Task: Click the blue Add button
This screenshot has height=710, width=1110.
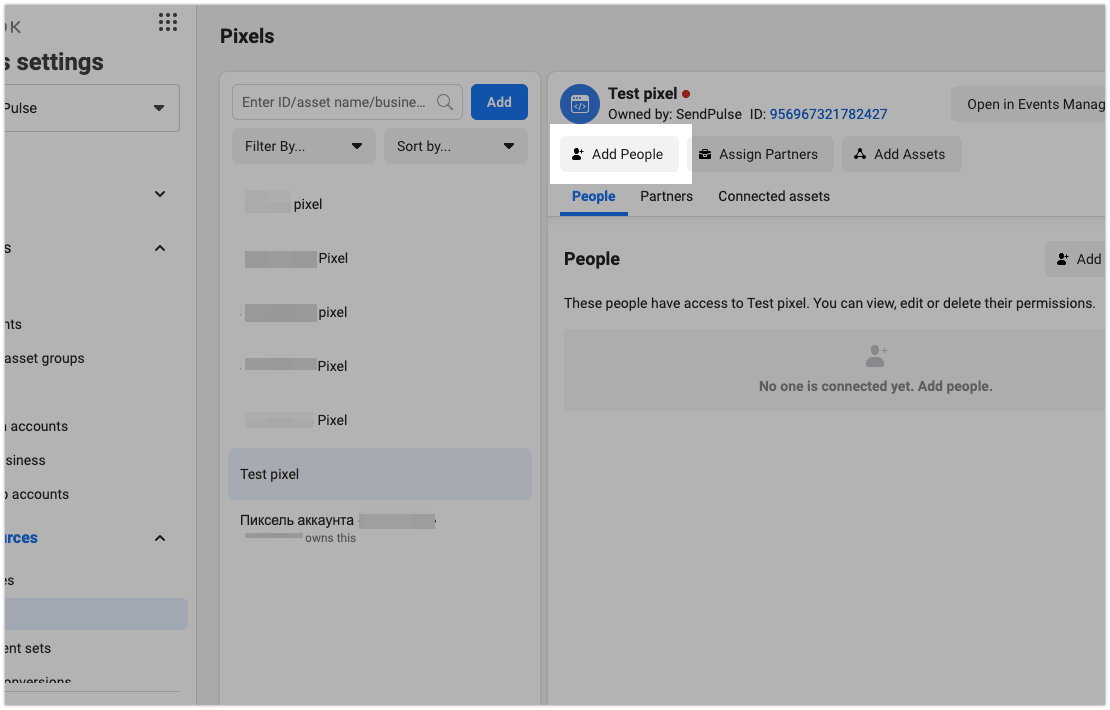Action: (x=499, y=102)
